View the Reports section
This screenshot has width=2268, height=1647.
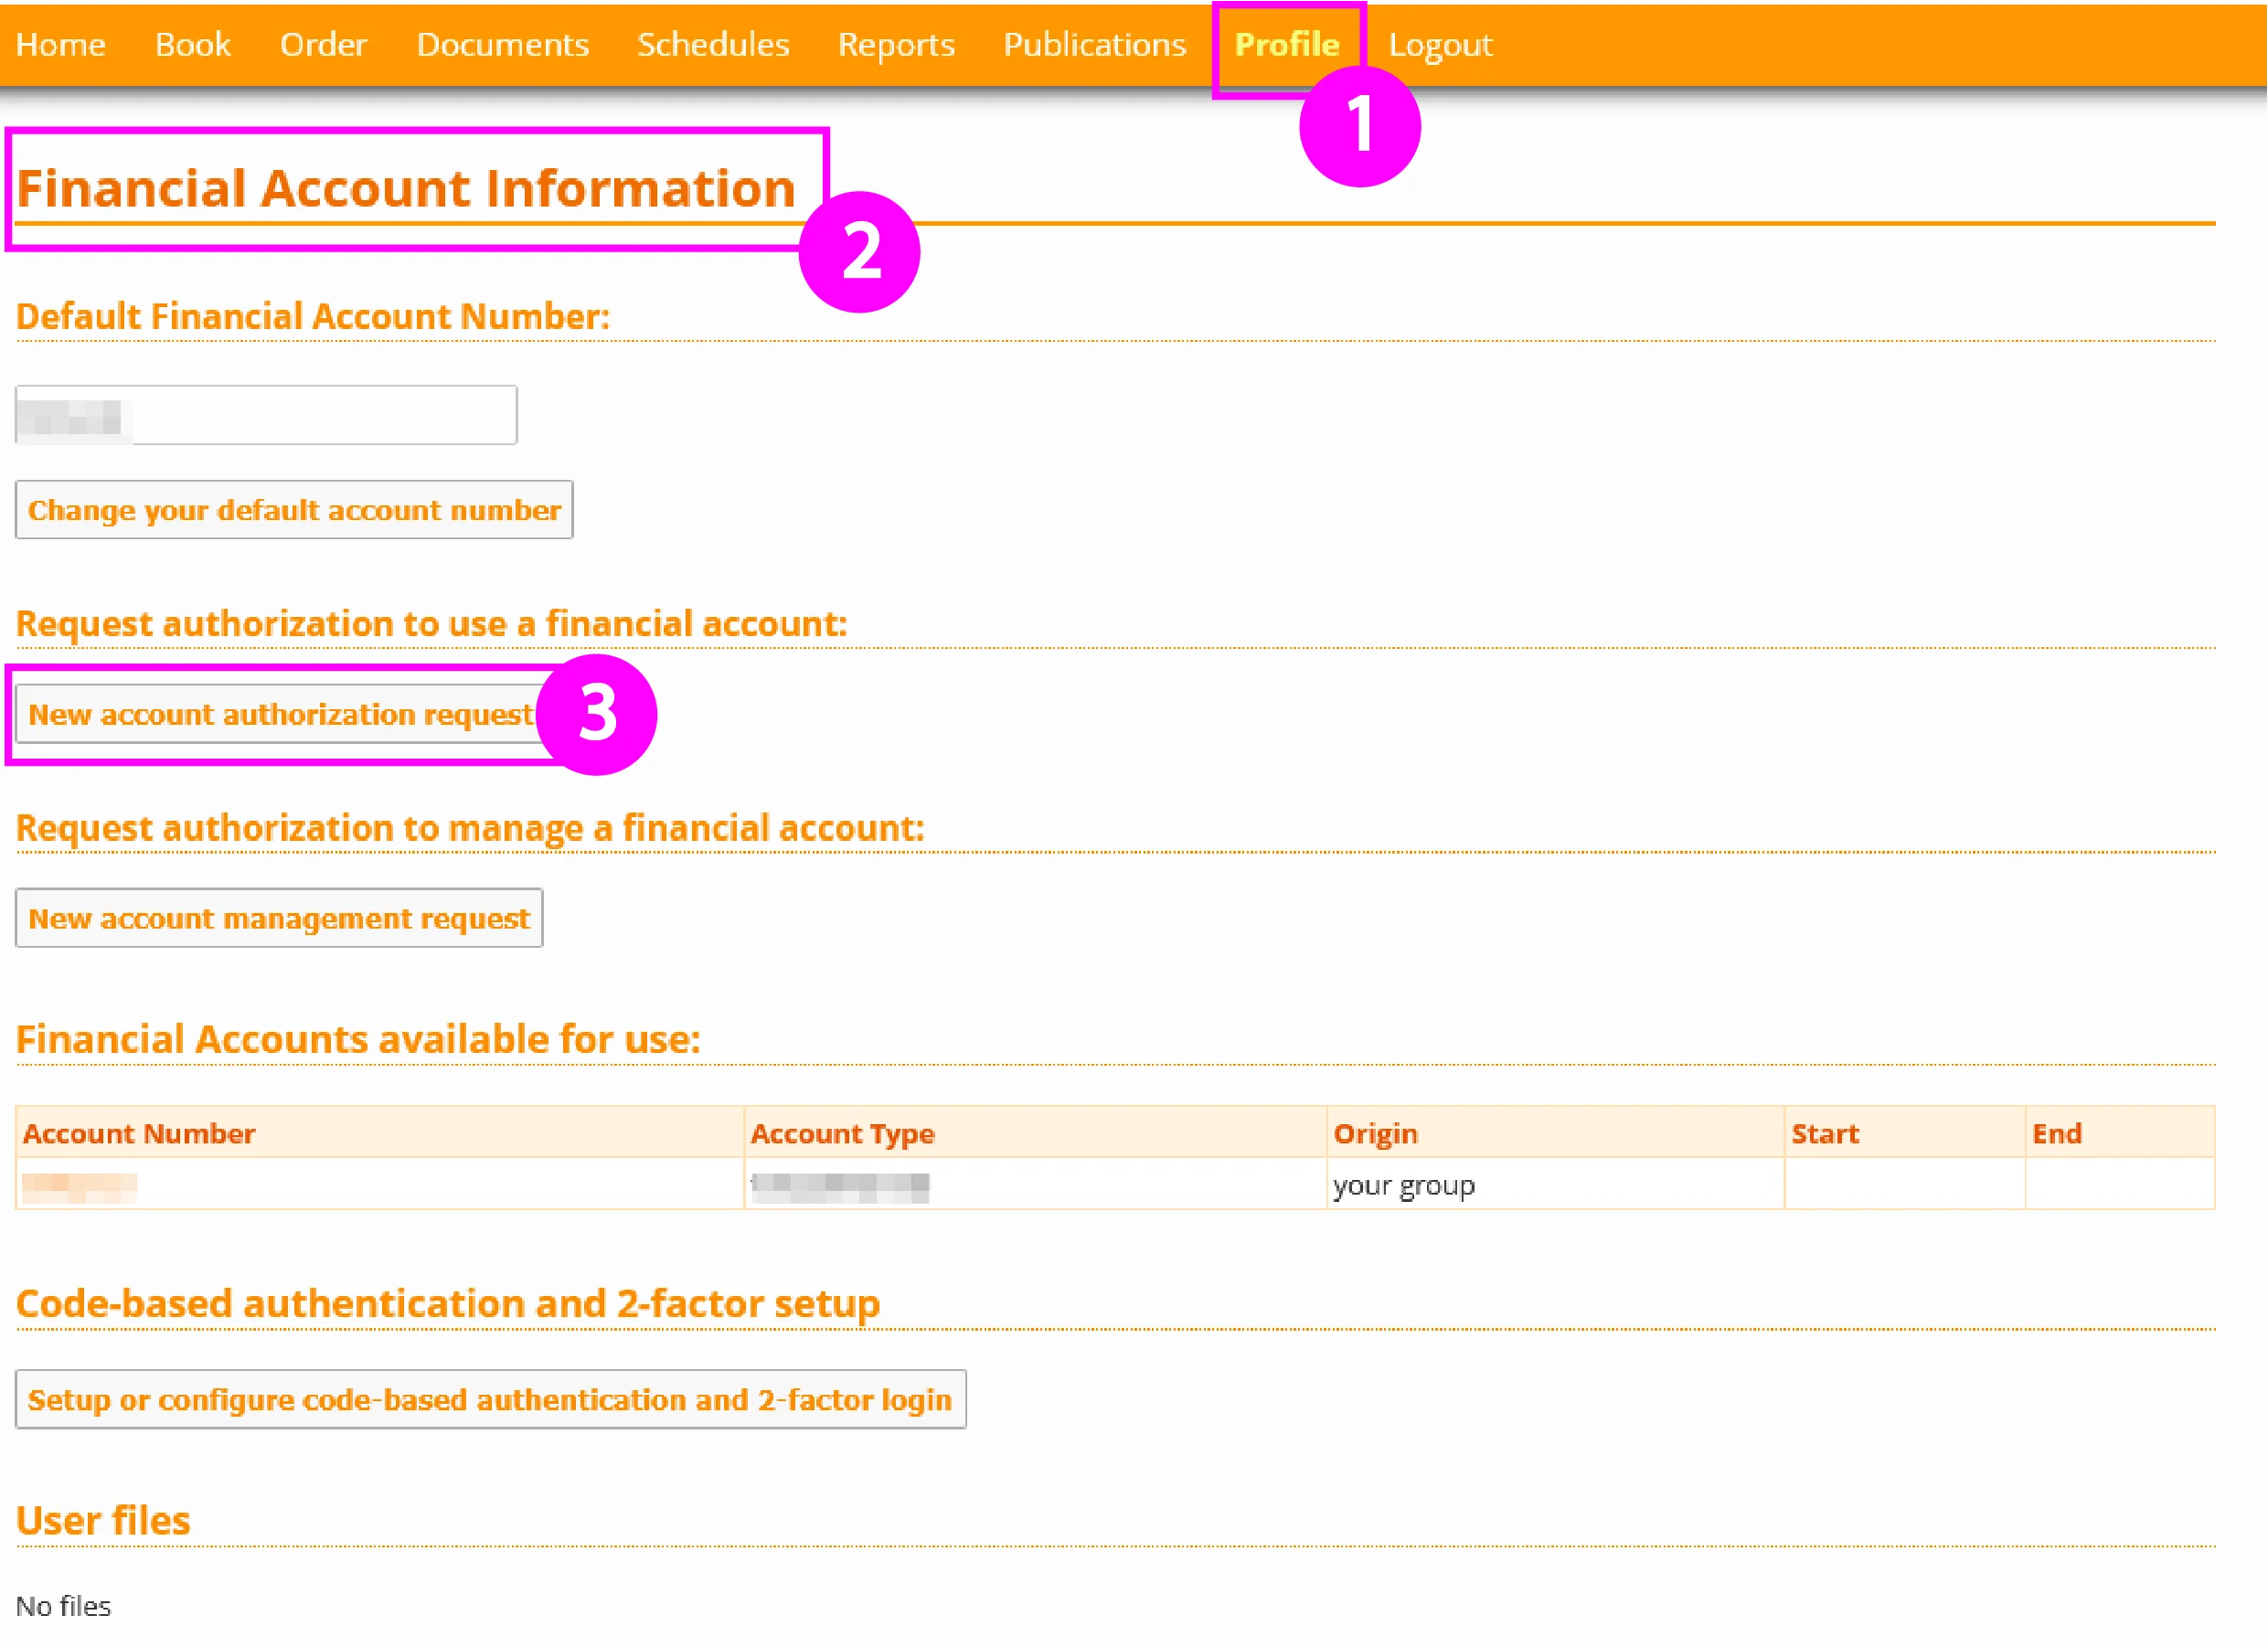point(895,44)
